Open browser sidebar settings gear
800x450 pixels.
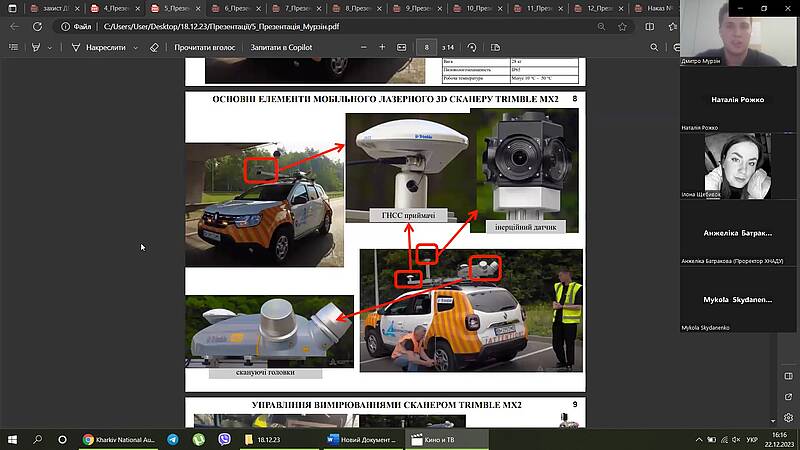[x=788, y=417]
